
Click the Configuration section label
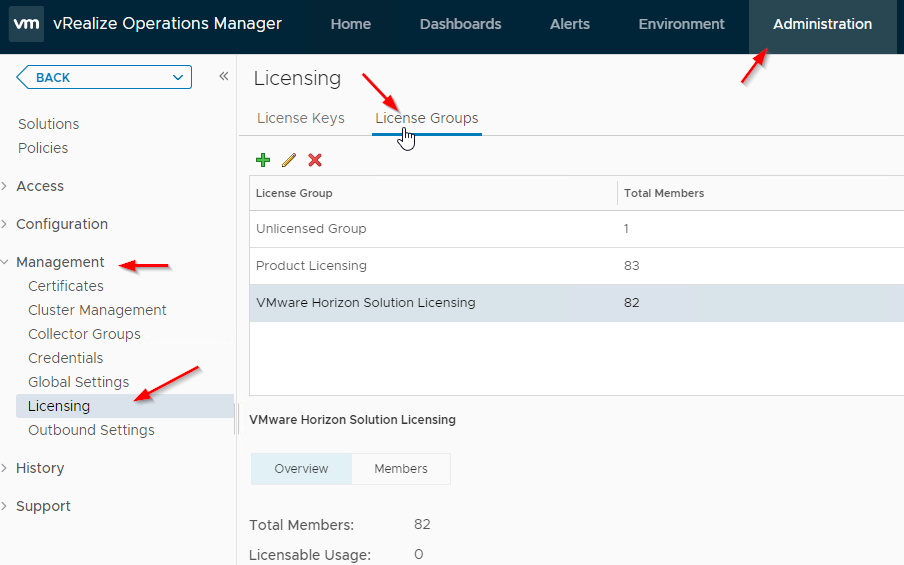click(x=62, y=224)
